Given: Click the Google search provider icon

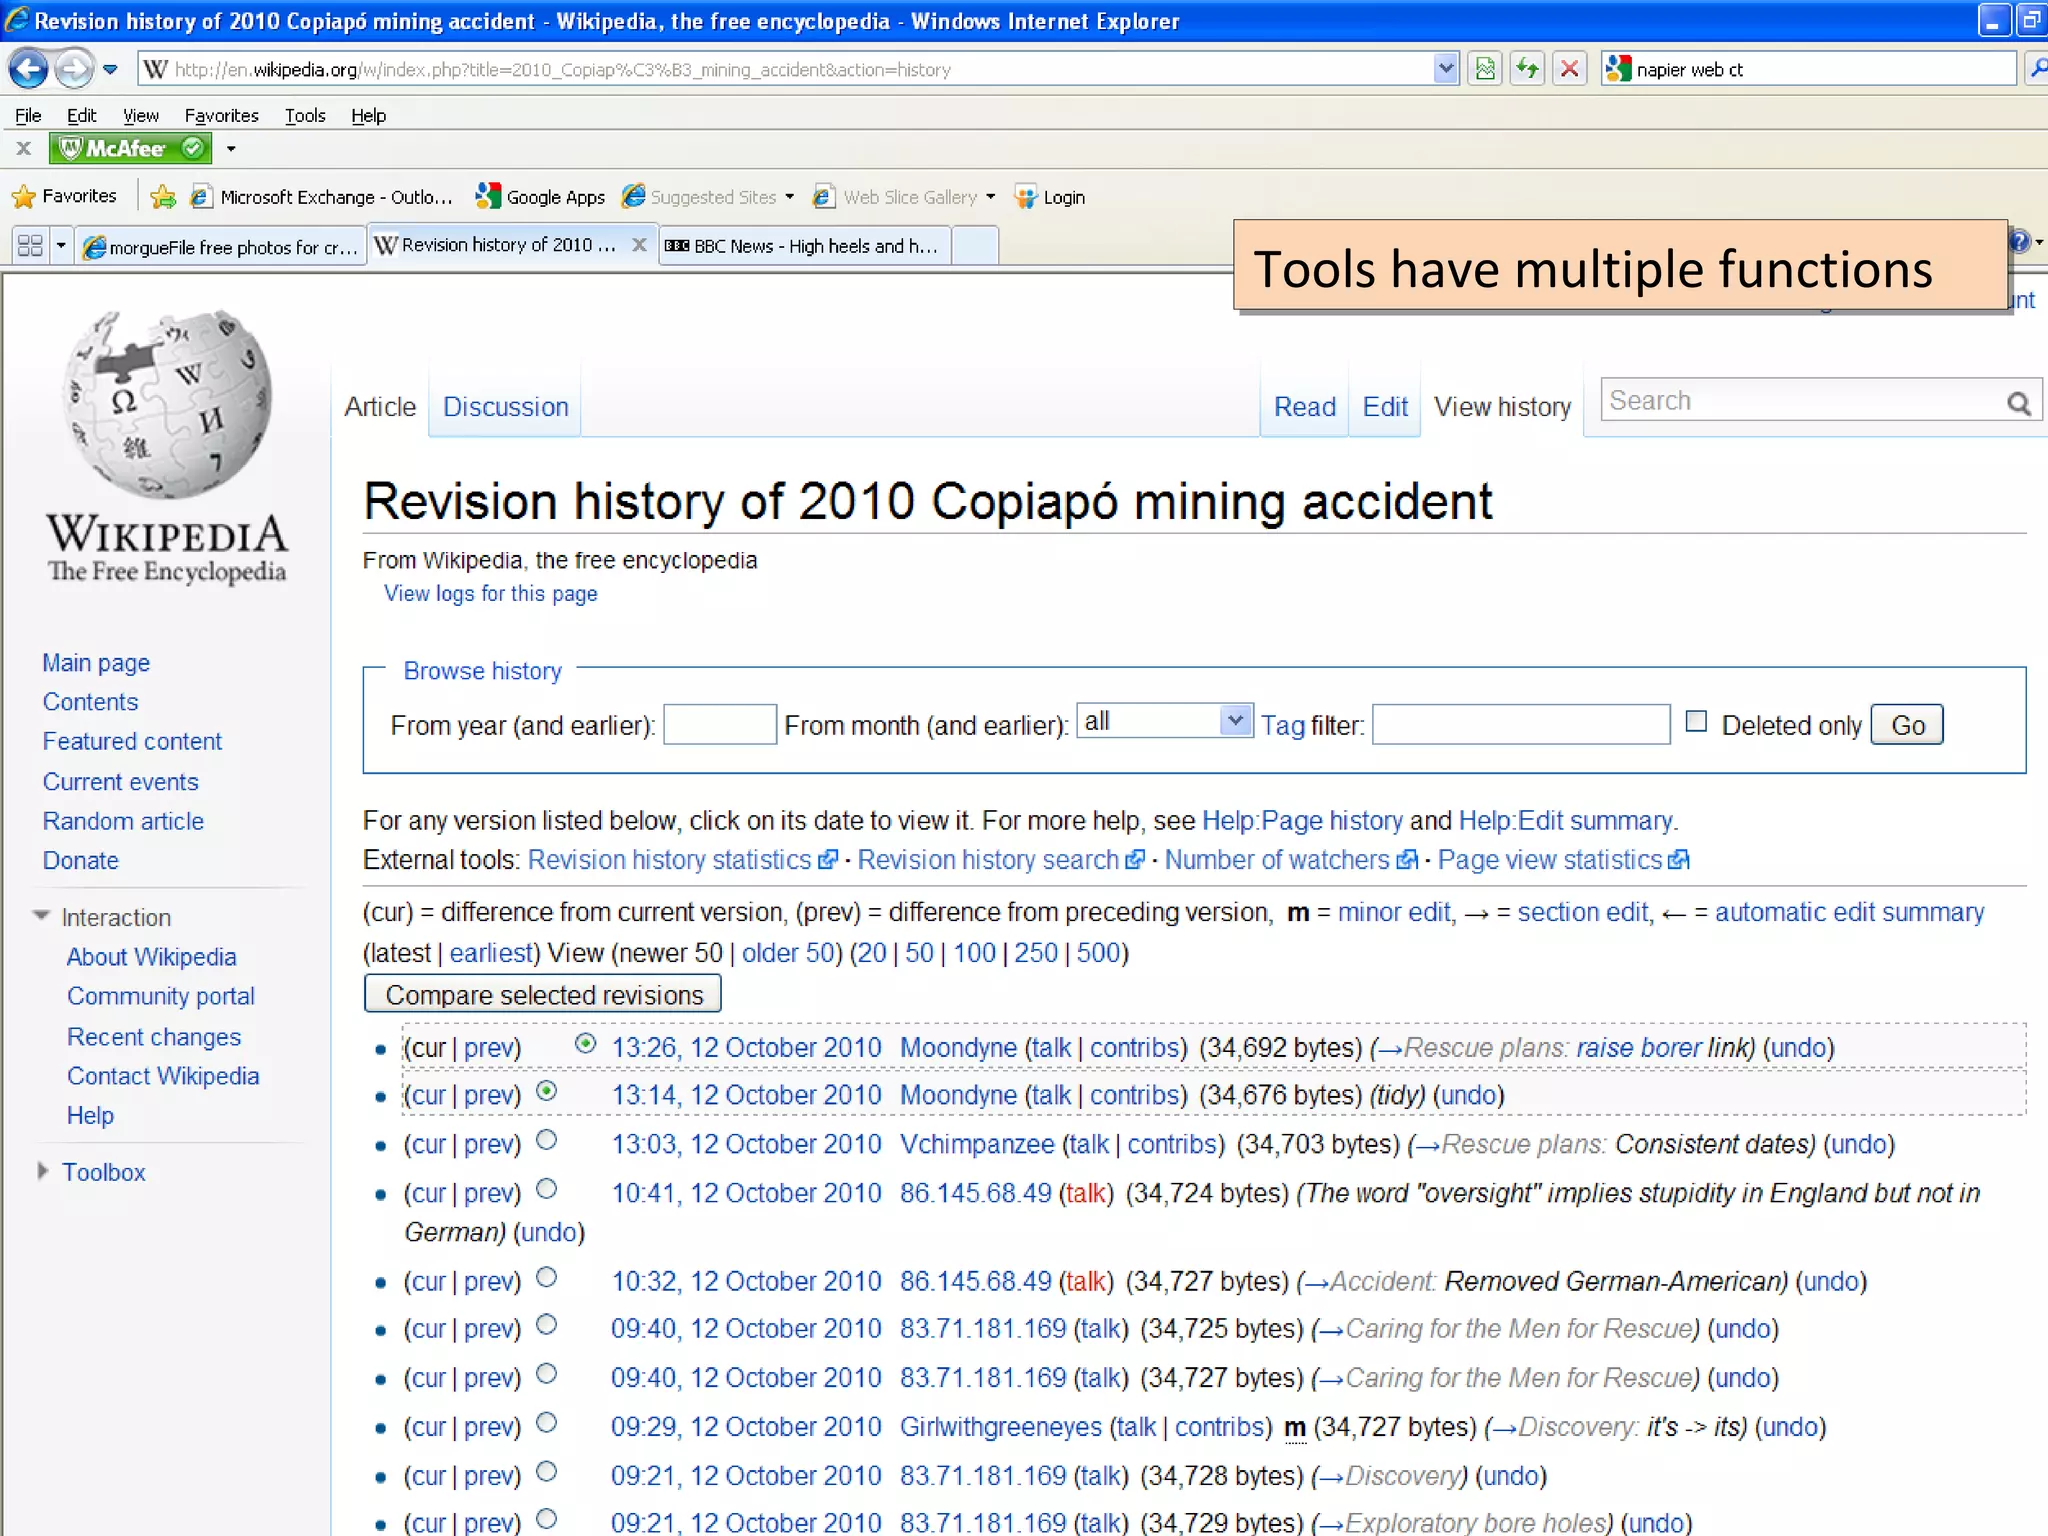Looking at the screenshot, I should pyautogui.click(x=1618, y=69).
